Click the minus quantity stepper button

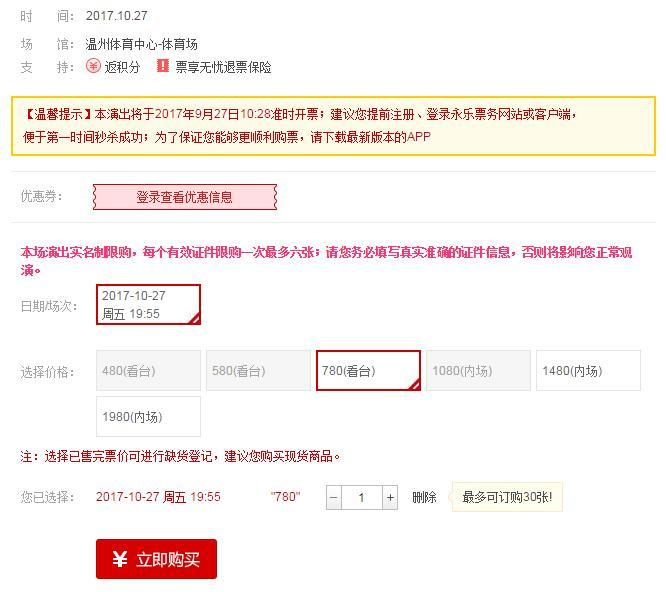(x=334, y=497)
